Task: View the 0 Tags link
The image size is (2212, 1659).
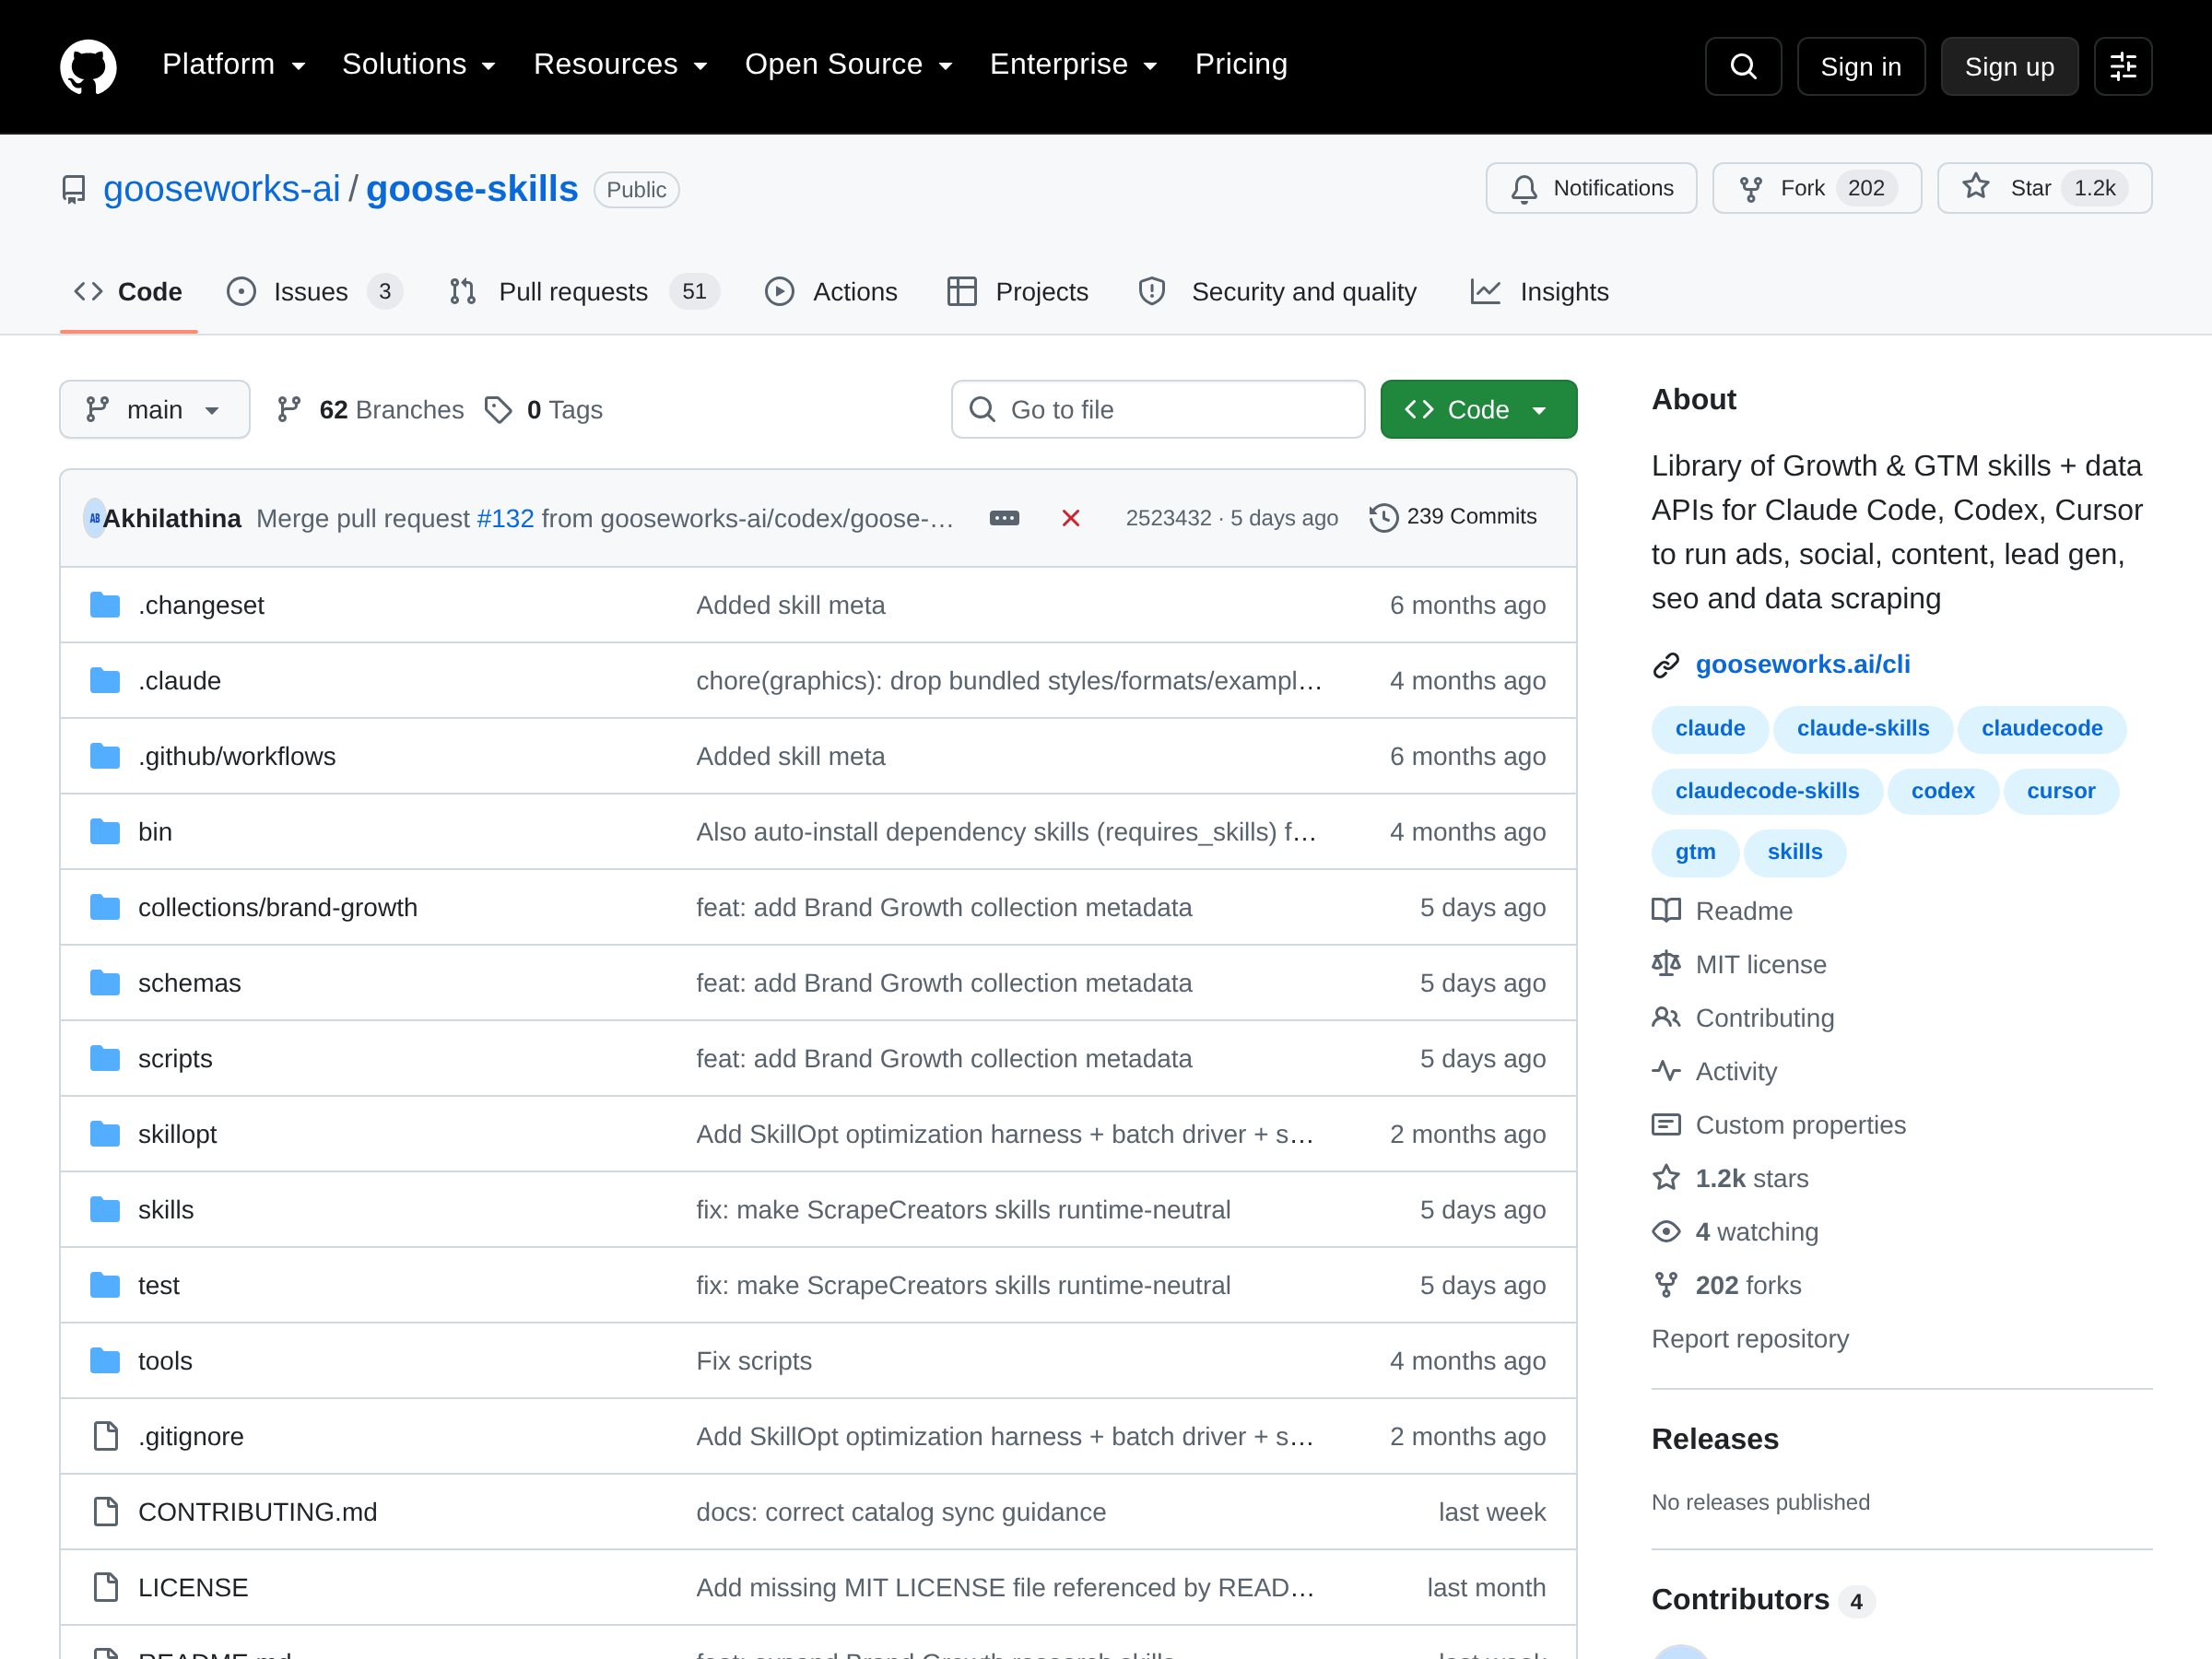Action: coord(543,410)
